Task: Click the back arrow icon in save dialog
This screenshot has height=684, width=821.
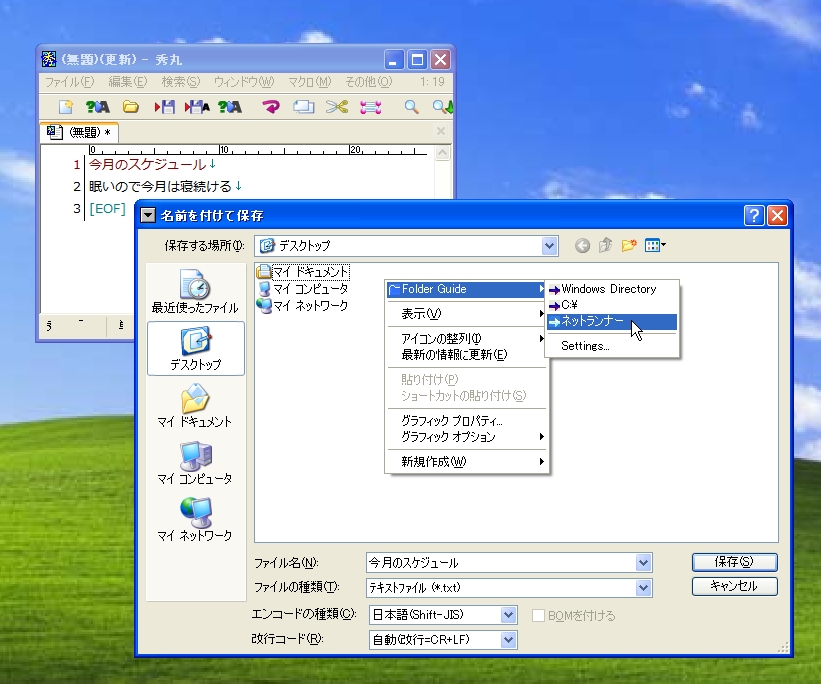Action: coord(582,245)
